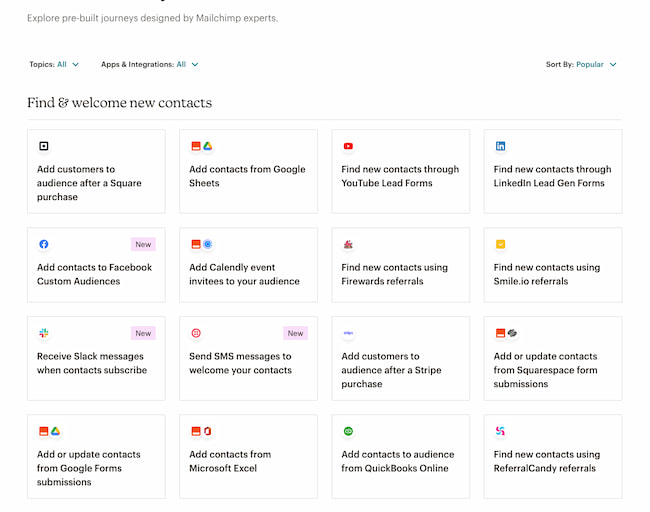This screenshot has width=650, height=512.
Task: Select 'Receive Slack messages when contacts subscribe'
Action: (96, 358)
